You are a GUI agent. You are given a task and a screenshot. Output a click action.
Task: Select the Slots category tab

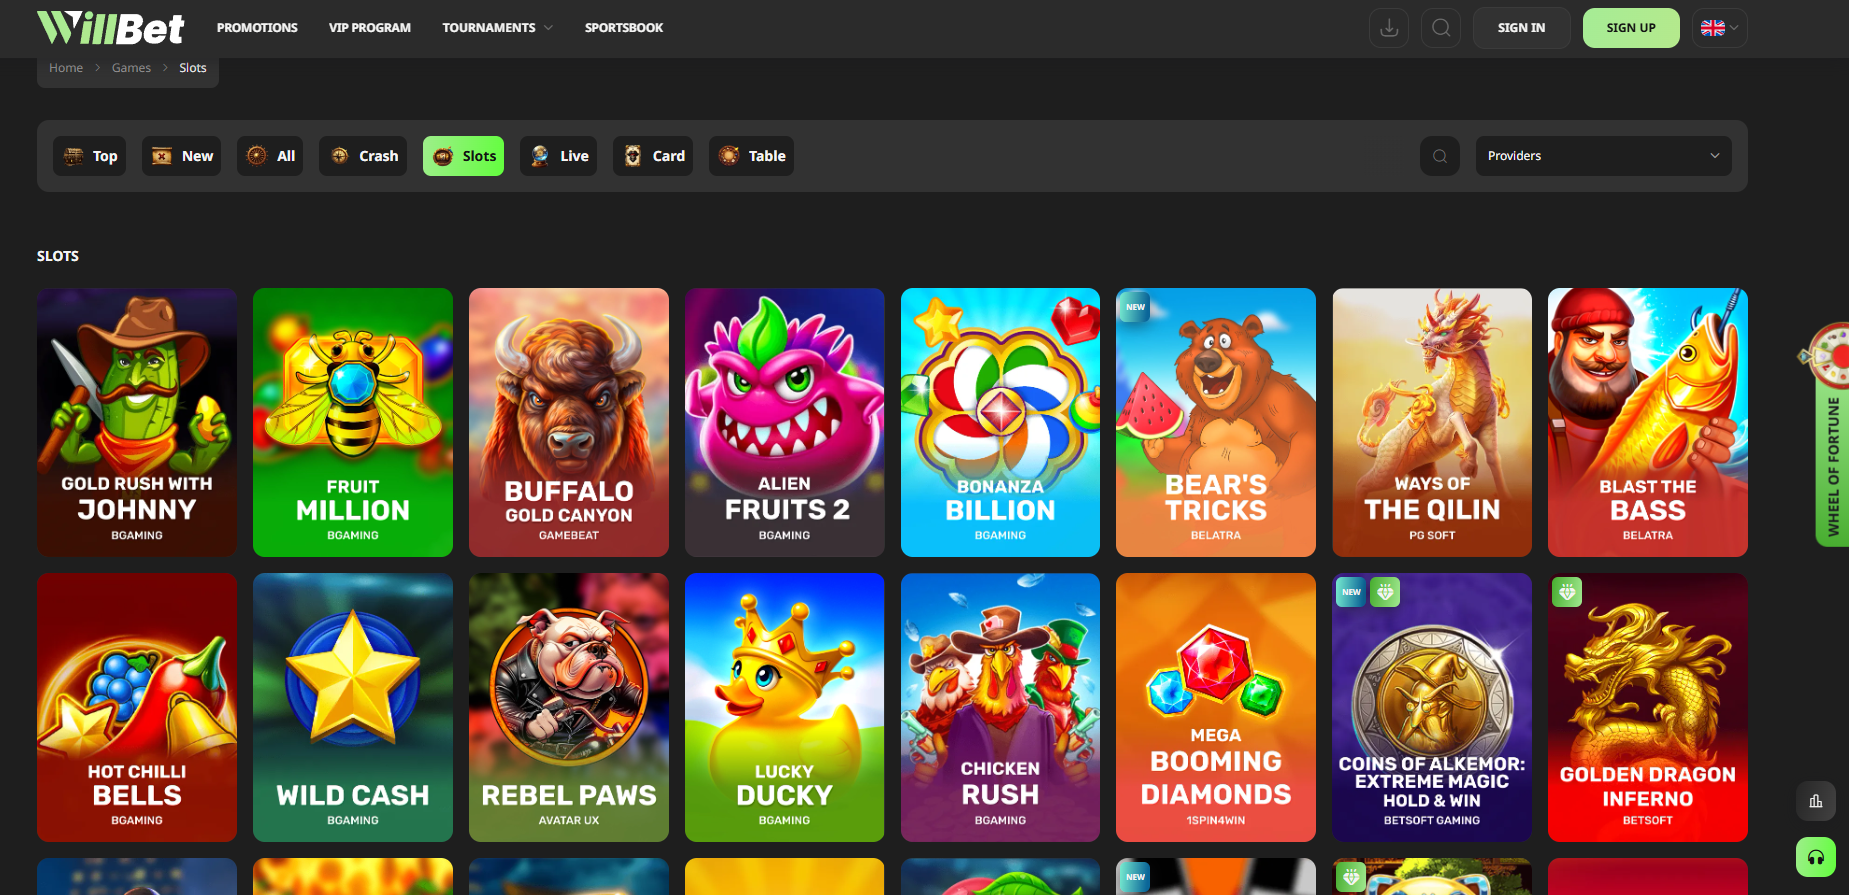[463, 156]
